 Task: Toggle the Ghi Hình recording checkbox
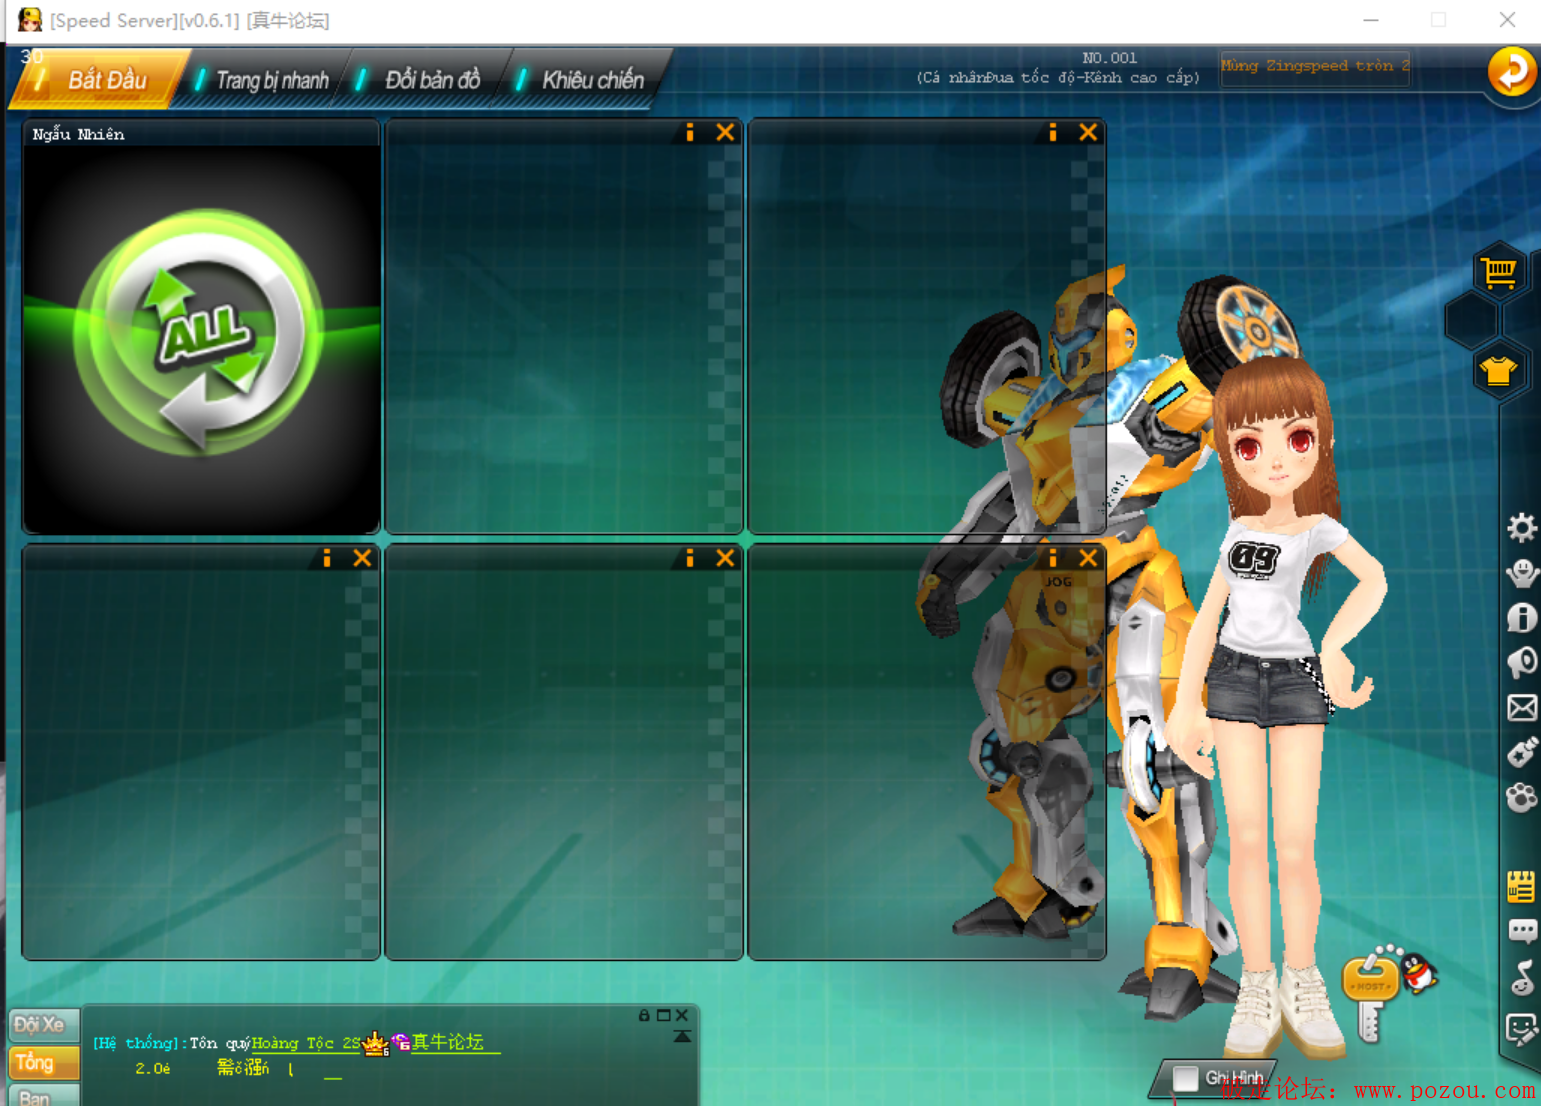[1186, 1078]
